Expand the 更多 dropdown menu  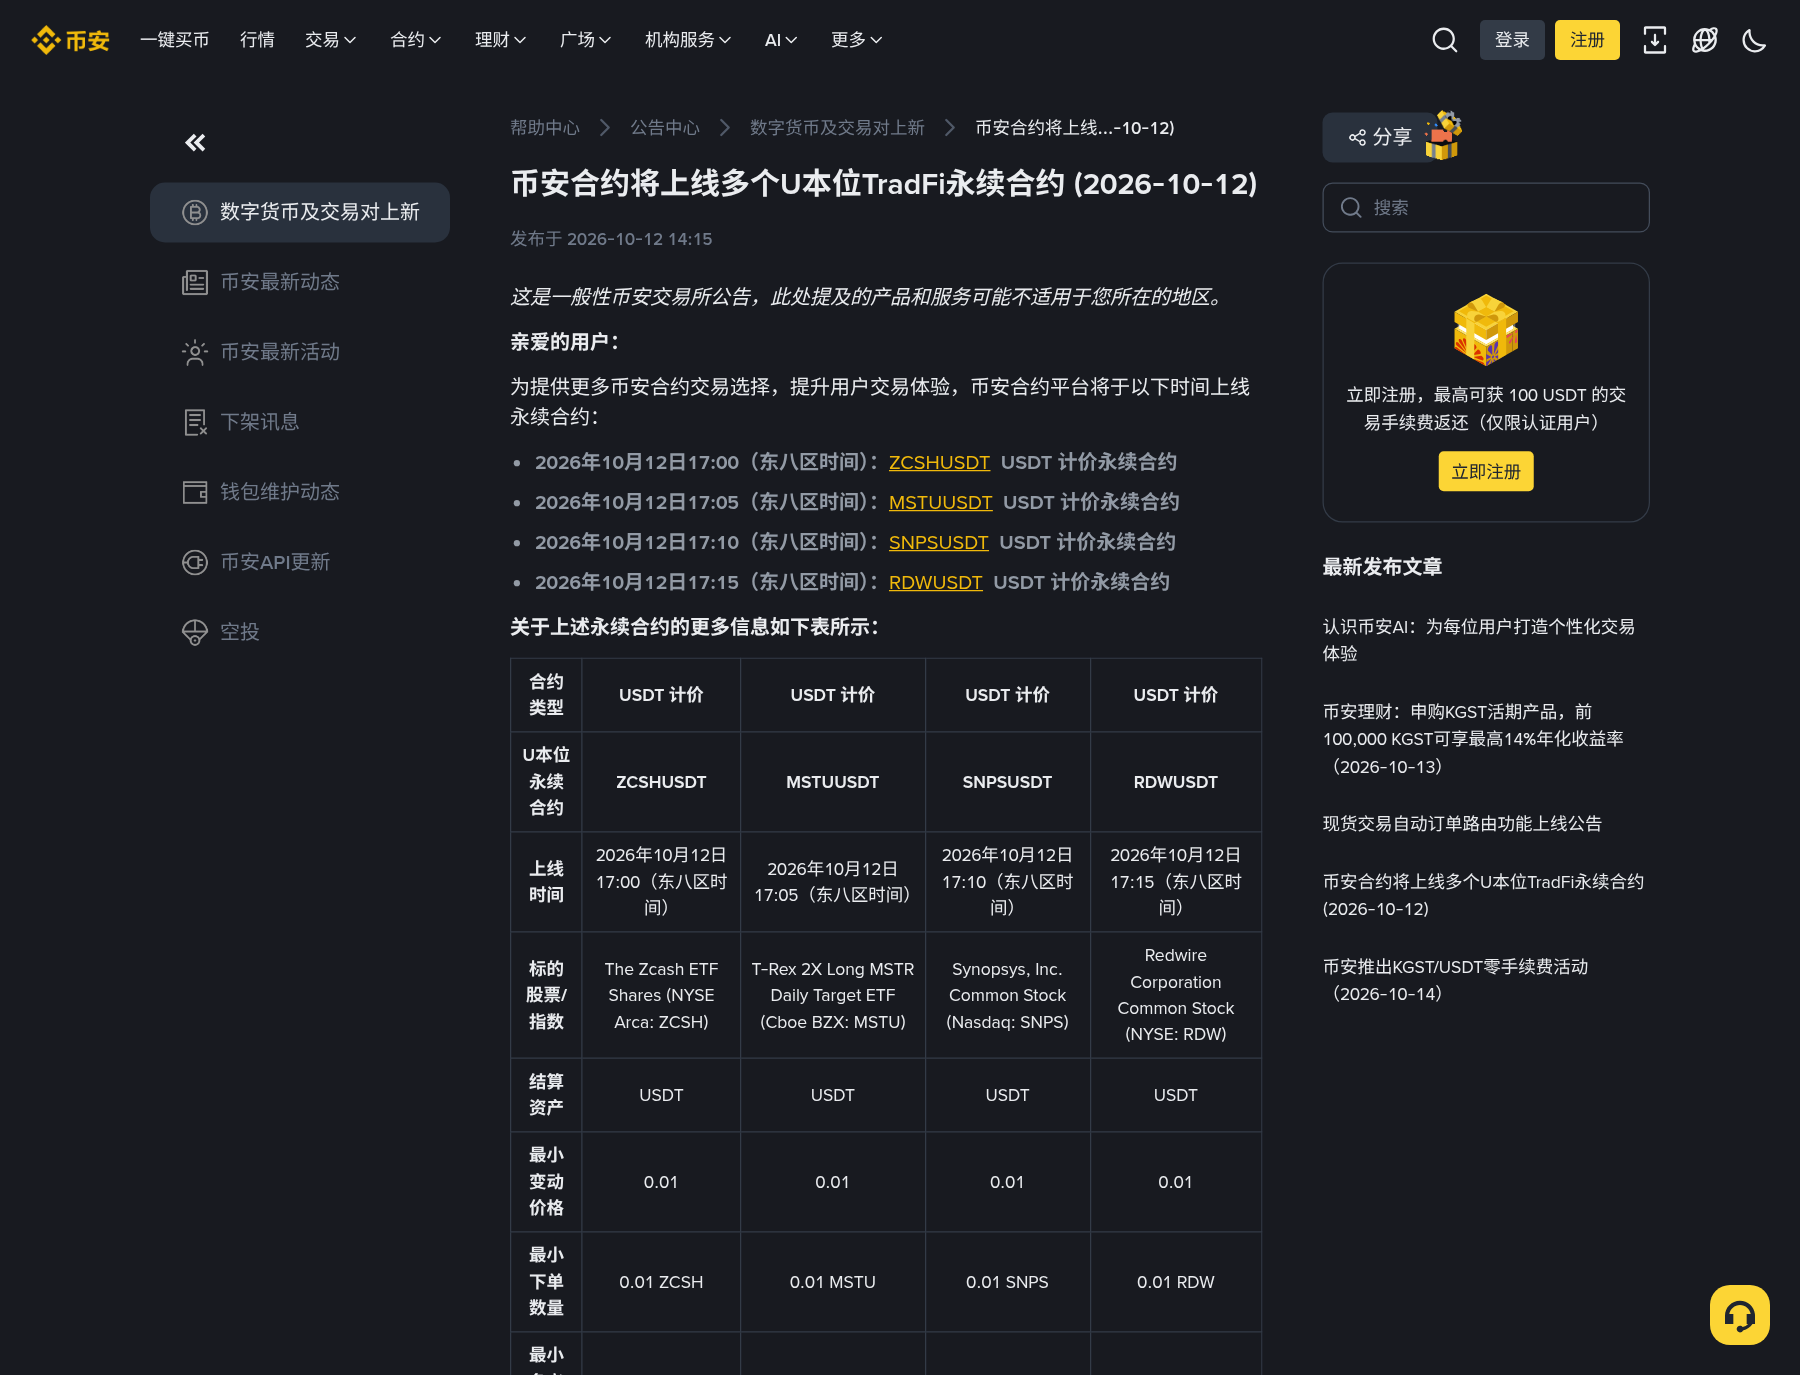pos(857,40)
